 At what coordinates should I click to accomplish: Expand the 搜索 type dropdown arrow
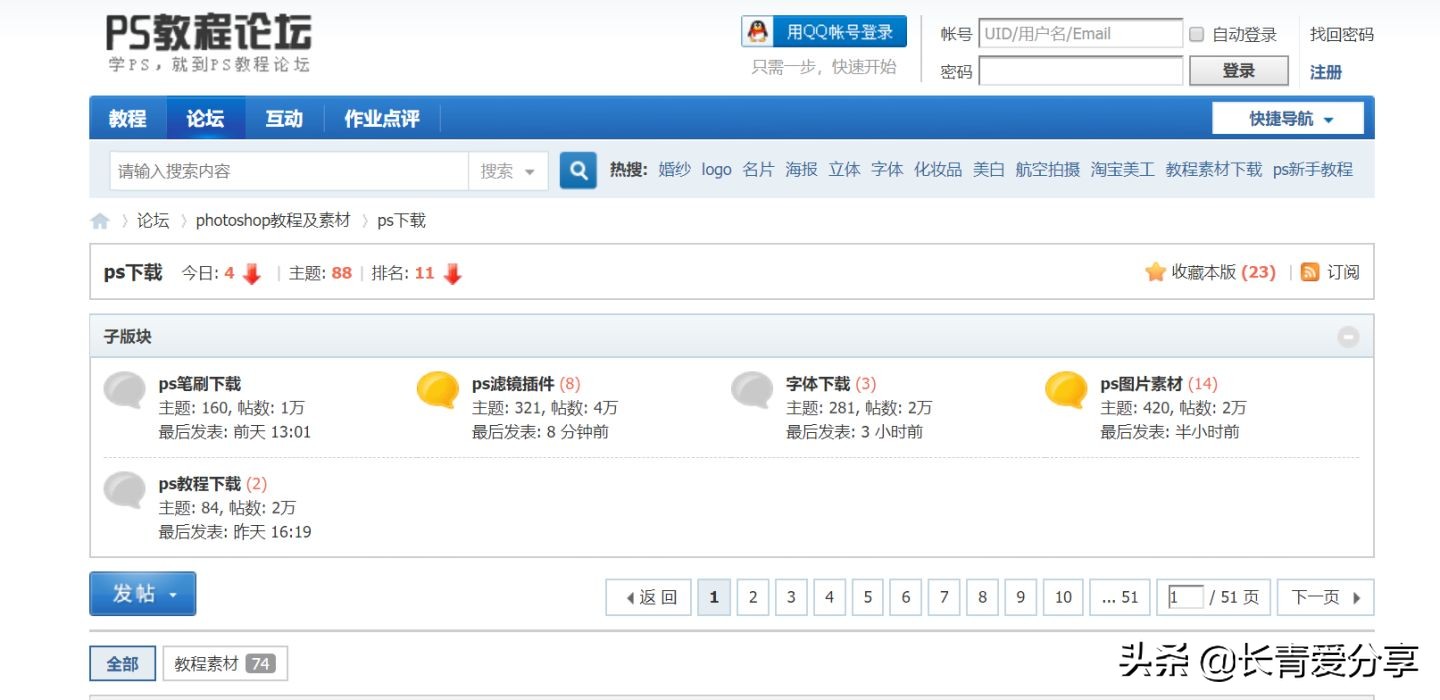(x=527, y=170)
